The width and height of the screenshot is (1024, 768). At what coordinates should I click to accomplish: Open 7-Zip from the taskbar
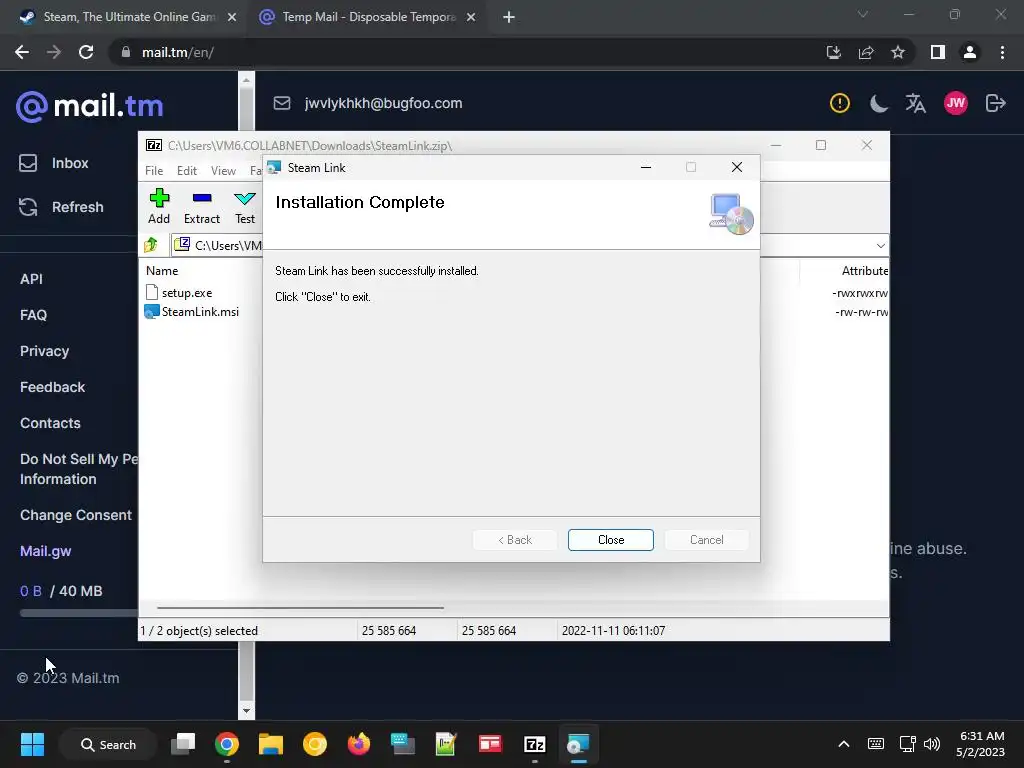click(x=534, y=744)
